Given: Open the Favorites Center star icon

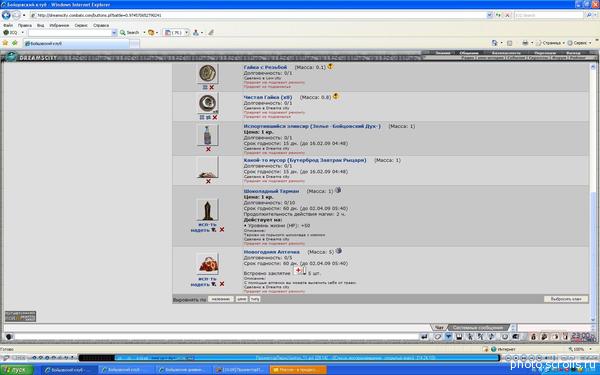Looking at the screenshot, I should click(x=6, y=43).
